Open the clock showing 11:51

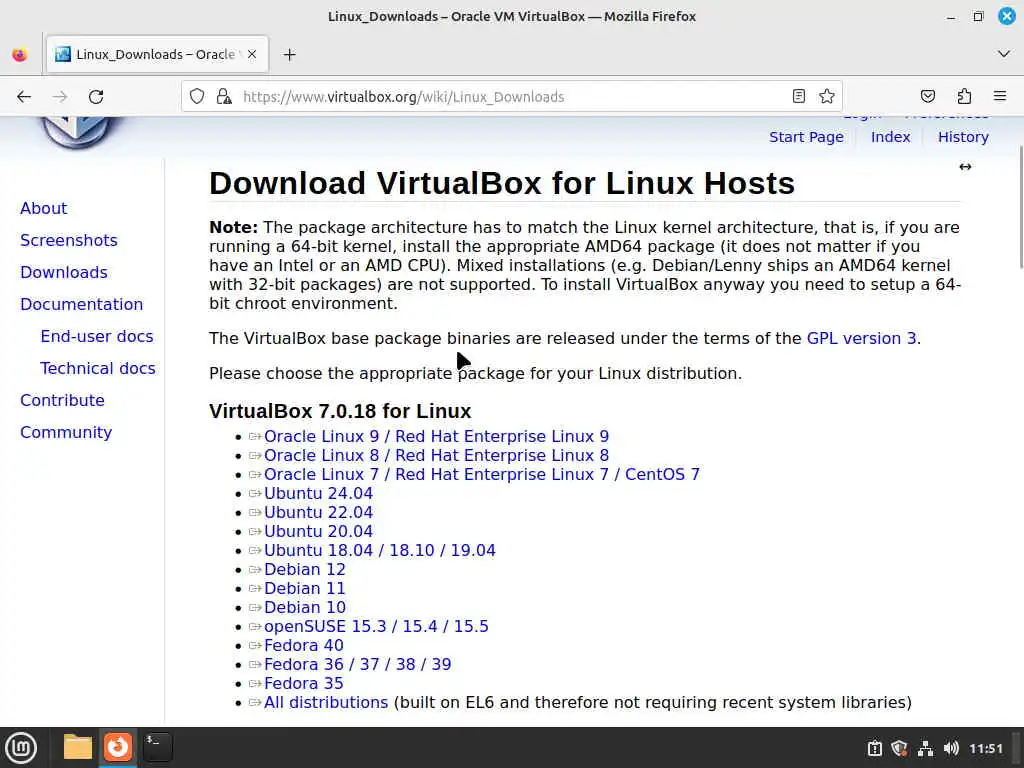[985, 748]
